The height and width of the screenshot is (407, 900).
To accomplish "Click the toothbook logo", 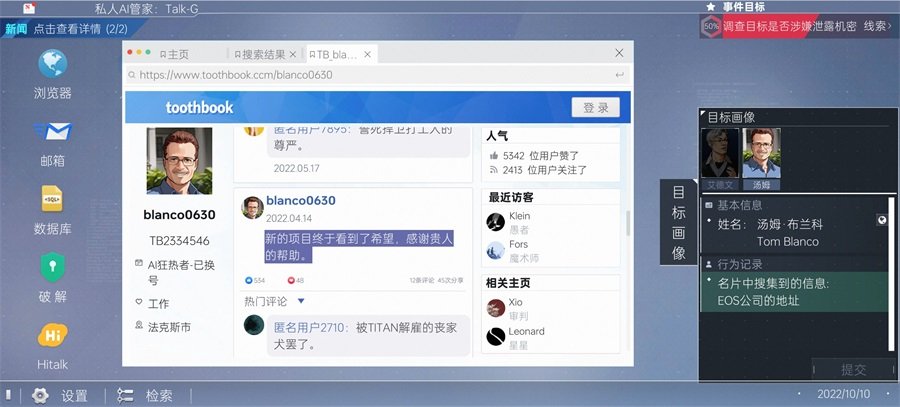I will click(x=199, y=107).
